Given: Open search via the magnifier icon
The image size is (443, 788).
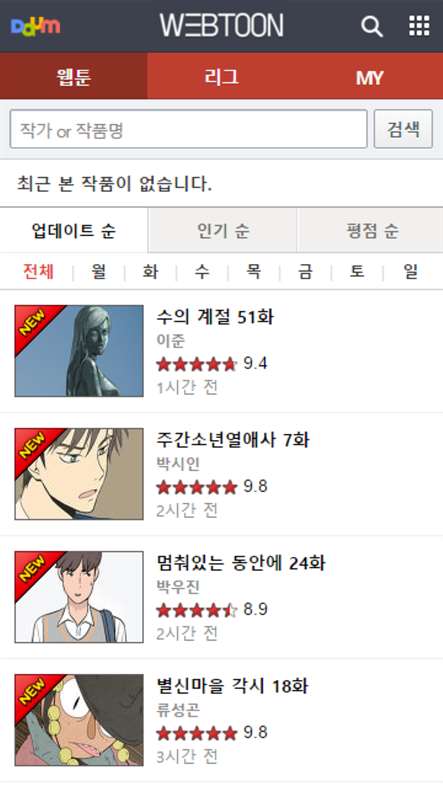Looking at the screenshot, I should tap(372, 26).
